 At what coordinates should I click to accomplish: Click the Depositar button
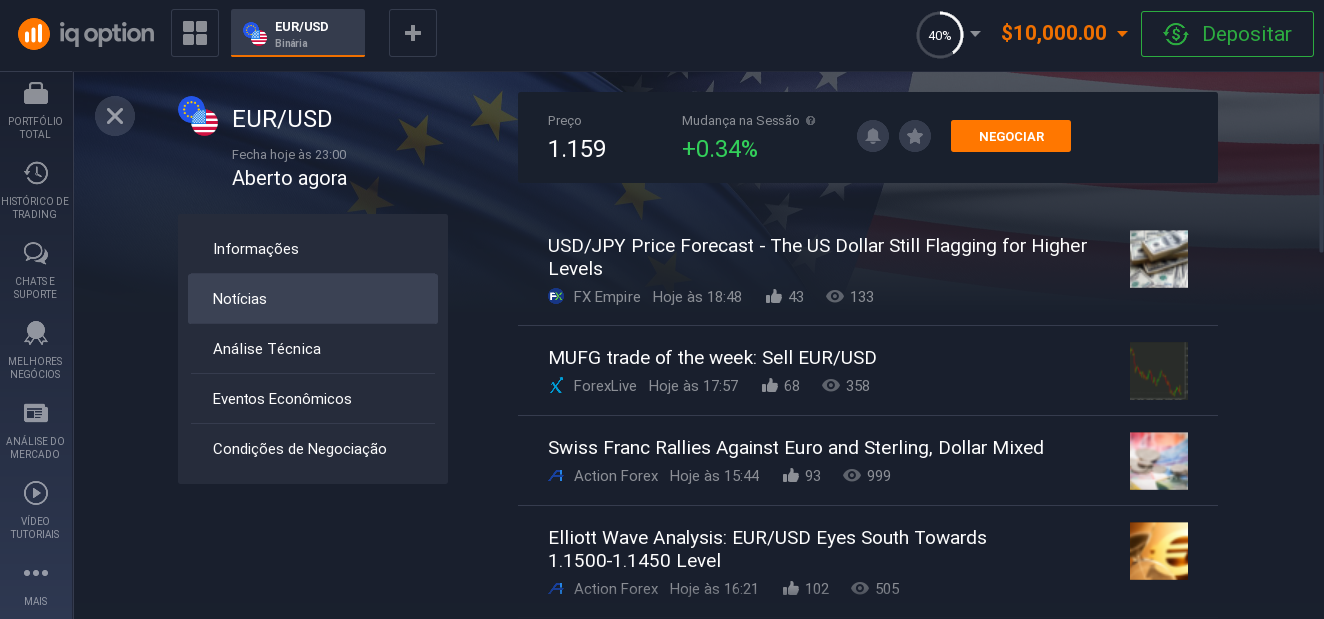pos(1227,34)
